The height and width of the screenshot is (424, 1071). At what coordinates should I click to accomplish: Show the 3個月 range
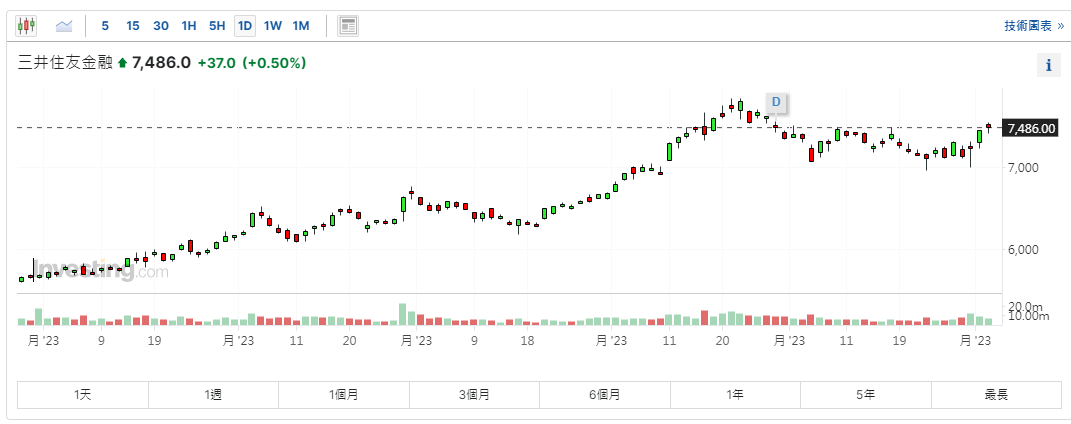(474, 395)
